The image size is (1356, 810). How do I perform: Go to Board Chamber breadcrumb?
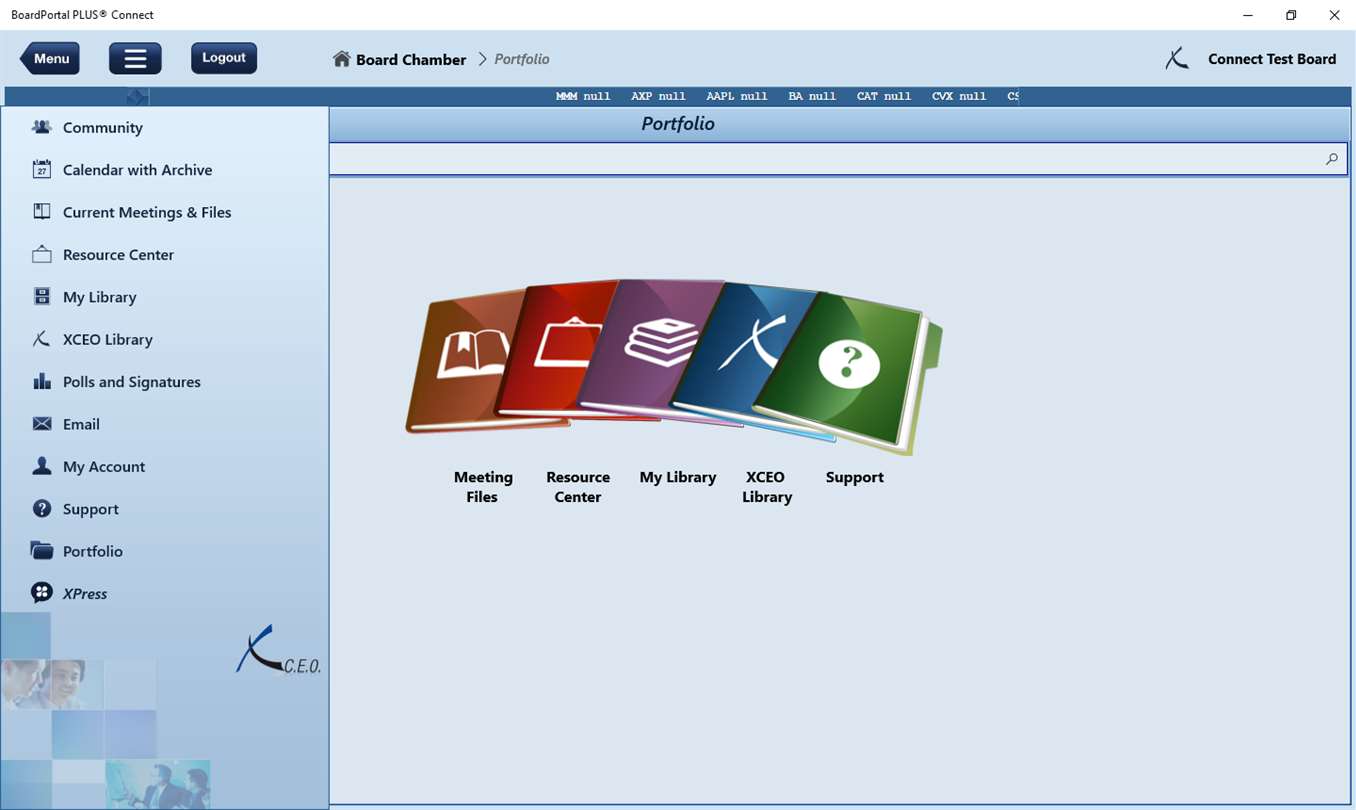(411, 59)
